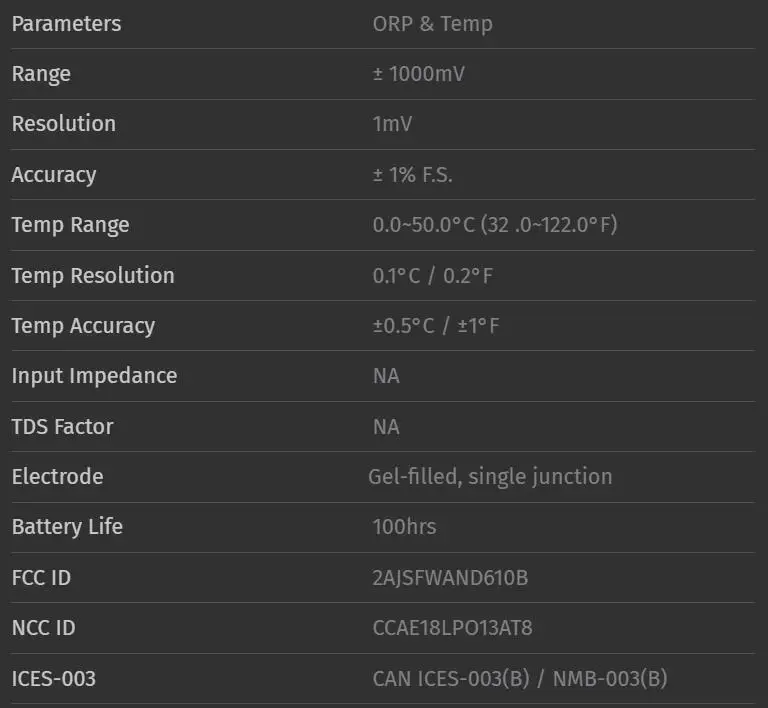Screen dimensions: 768x708
Task: Click the Parameters row label
Action: point(66,24)
